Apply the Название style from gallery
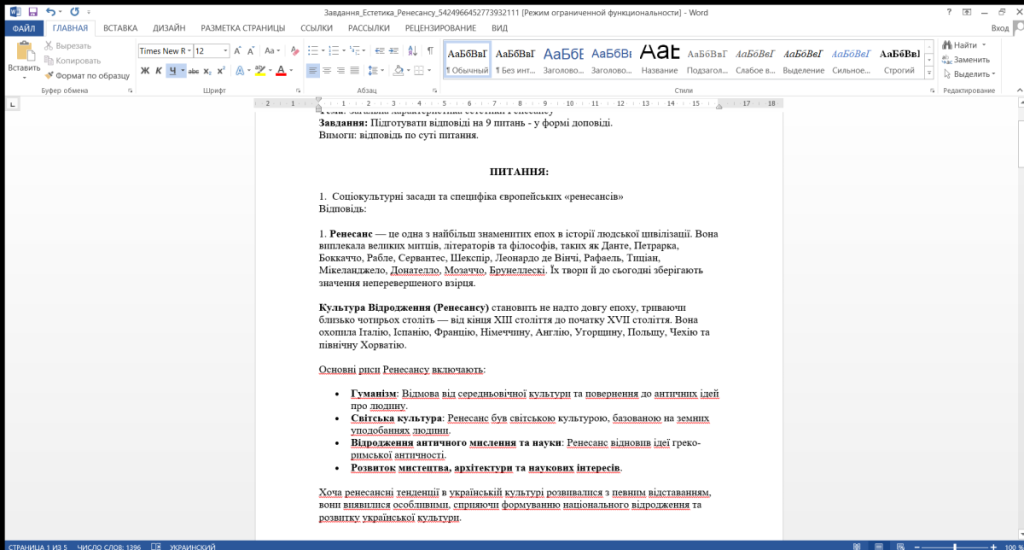The width and height of the screenshot is (1024, 550). point(660,60)
